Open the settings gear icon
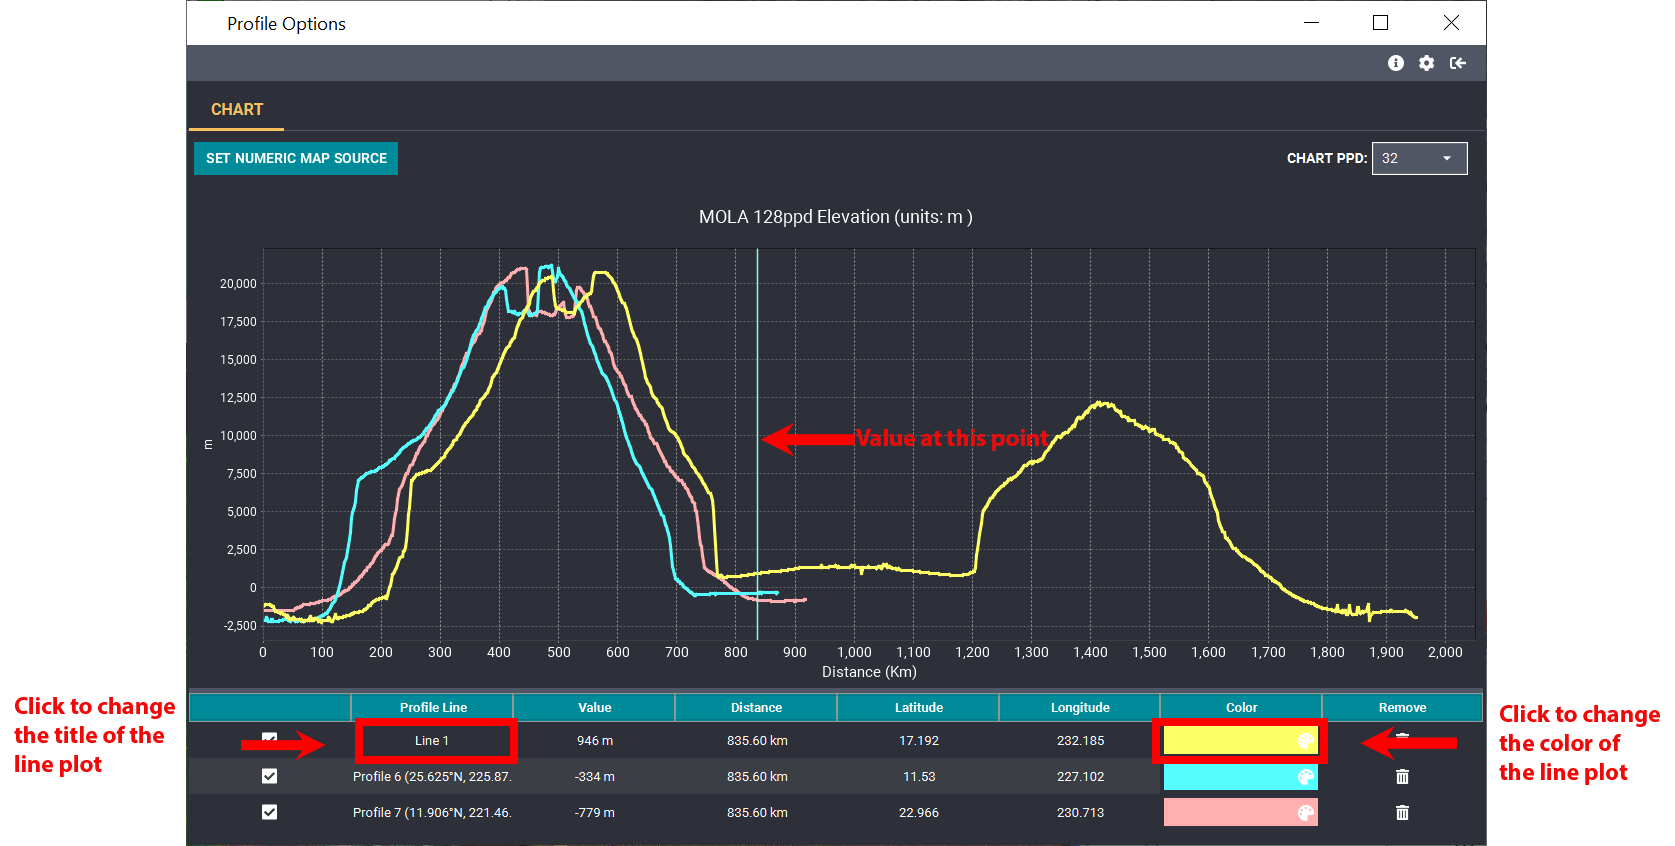Screen dimensions: 1675x846 coord(1427,63)
